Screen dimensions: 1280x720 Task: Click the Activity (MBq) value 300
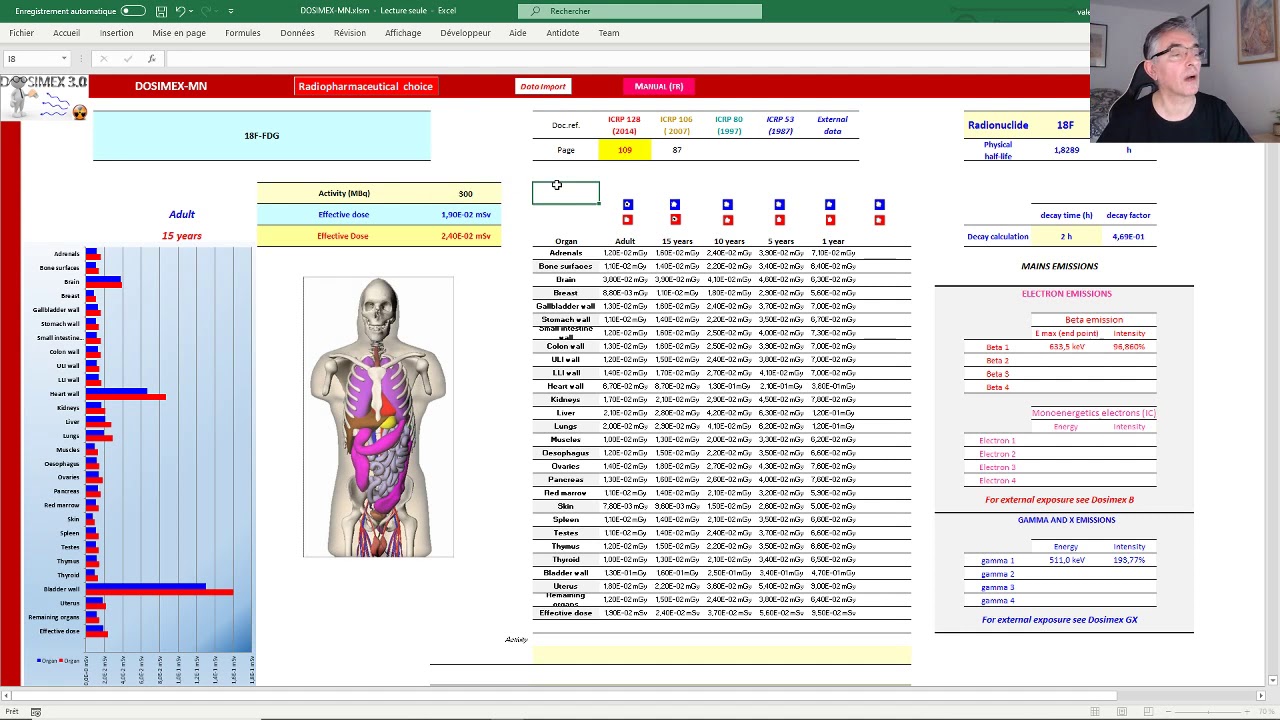tap(465, 194)
